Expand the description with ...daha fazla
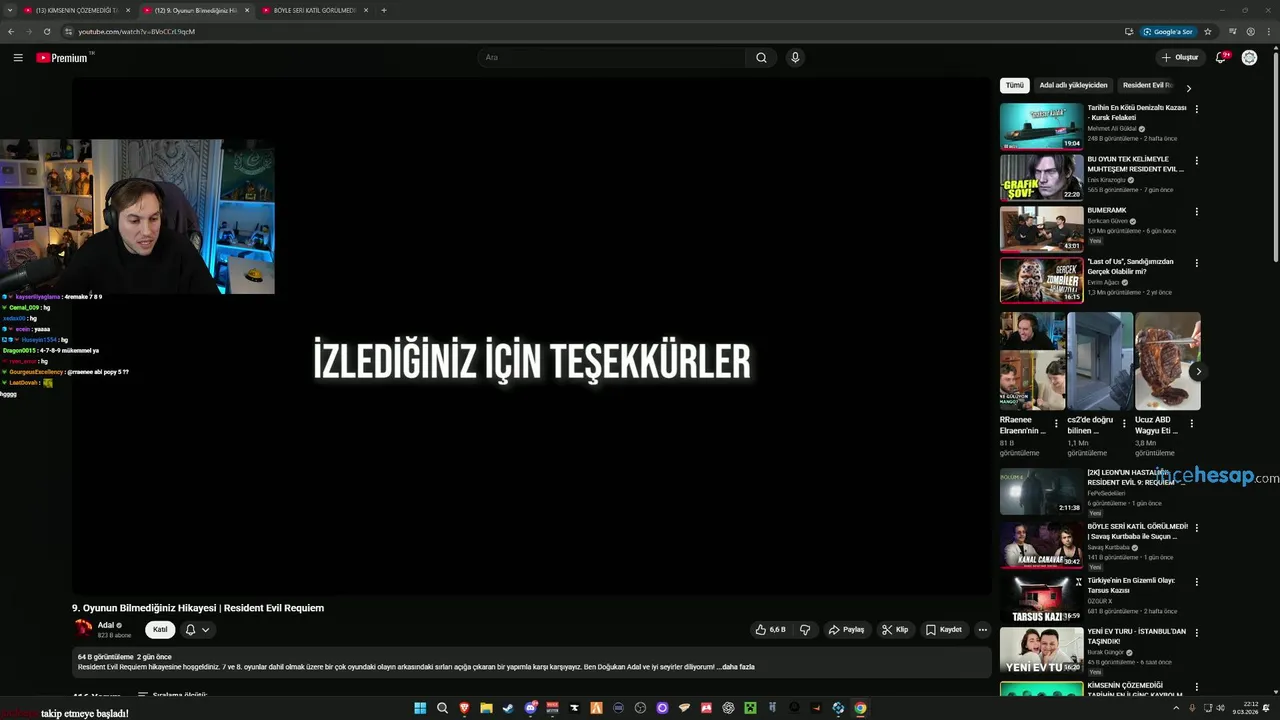1280x720 pixels. click(x=738, y=667)
